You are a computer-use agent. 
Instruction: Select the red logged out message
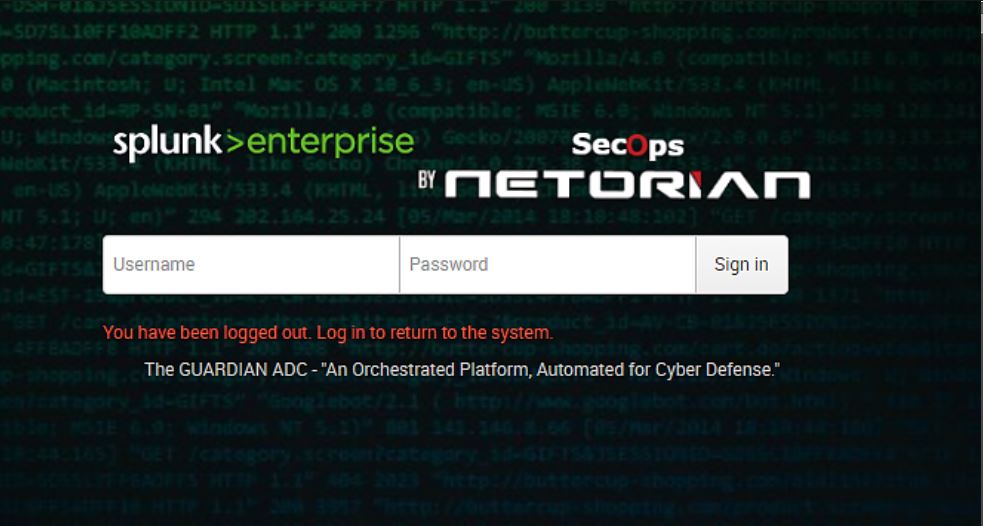[328, 333]
